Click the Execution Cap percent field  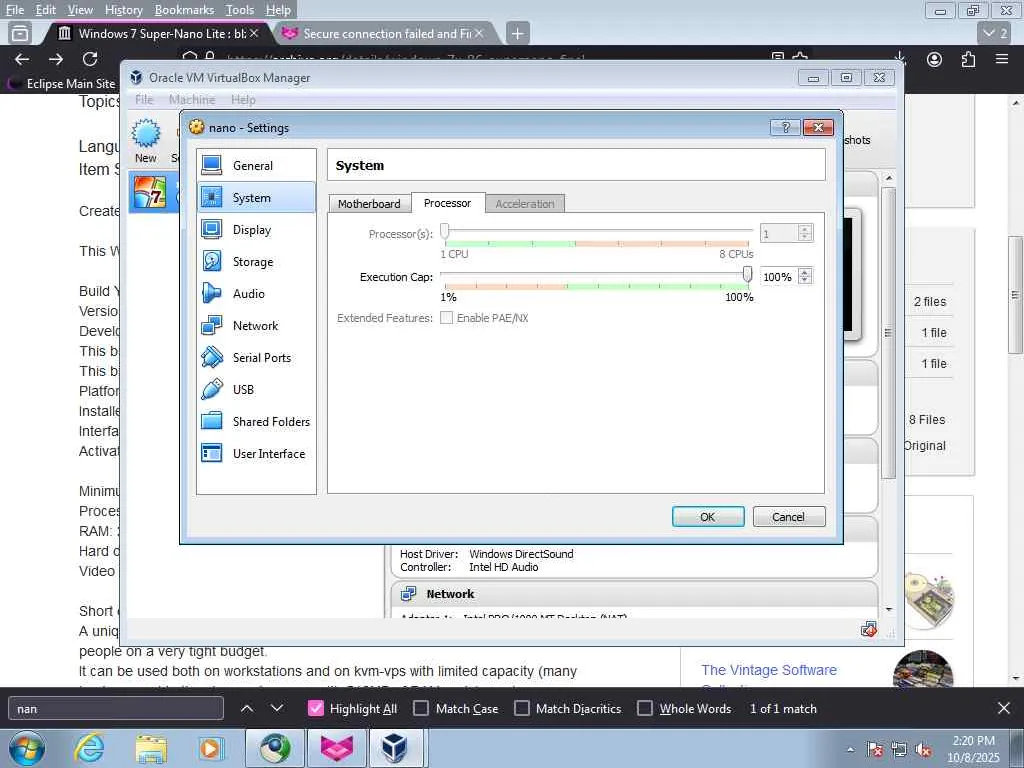click(780, 277)
